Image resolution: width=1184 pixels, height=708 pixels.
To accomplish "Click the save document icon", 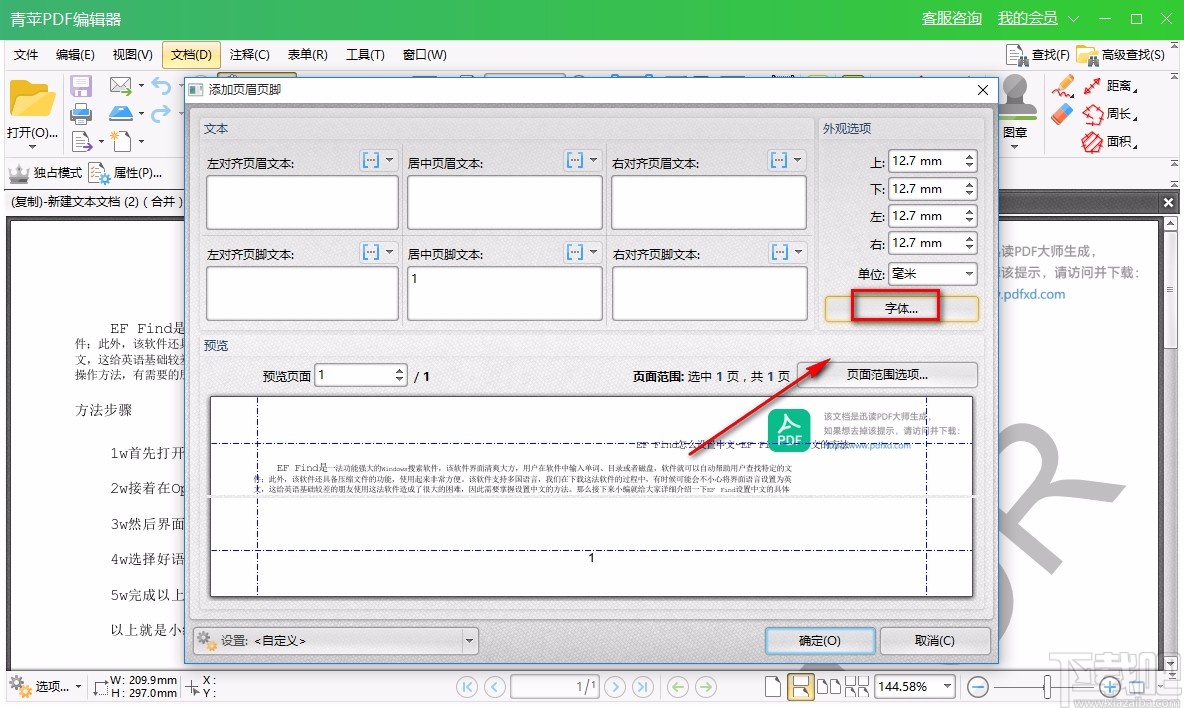I will tap(79, 86).
